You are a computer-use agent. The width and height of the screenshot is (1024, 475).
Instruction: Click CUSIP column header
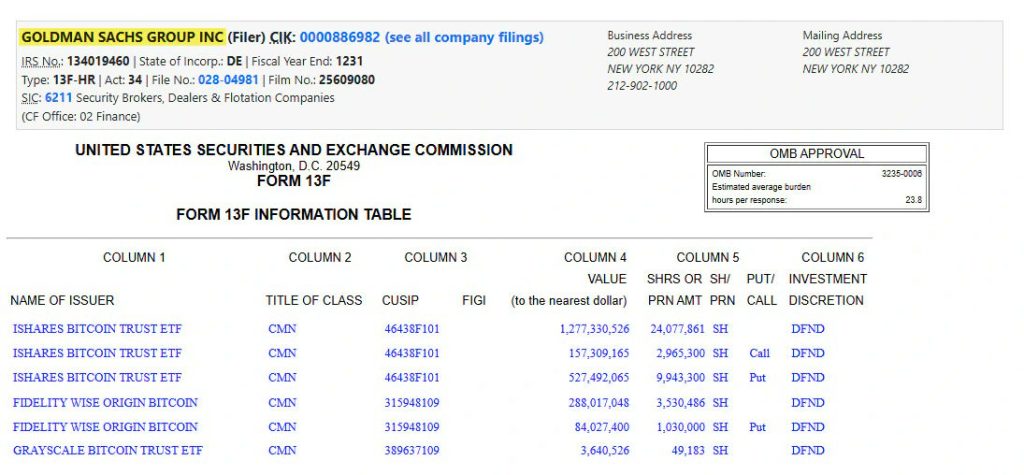tap(400, 301)
